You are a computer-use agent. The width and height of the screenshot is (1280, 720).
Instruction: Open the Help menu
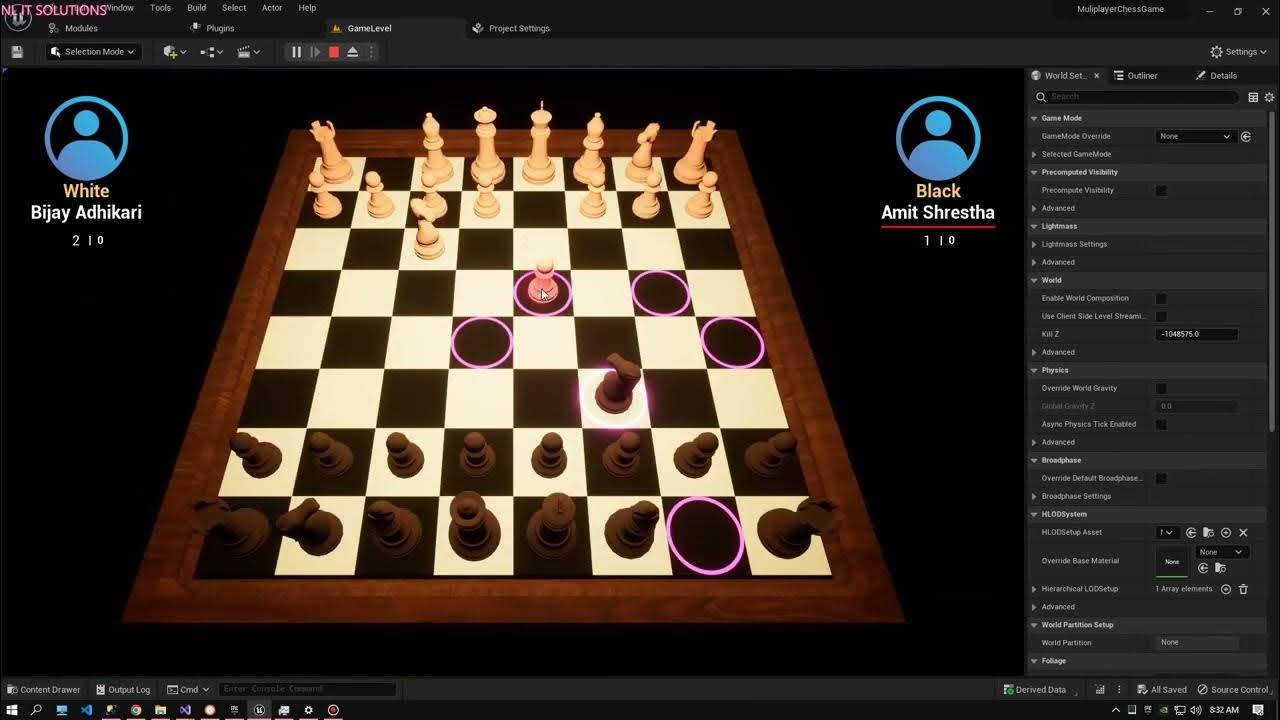click(x=307, y=8)
